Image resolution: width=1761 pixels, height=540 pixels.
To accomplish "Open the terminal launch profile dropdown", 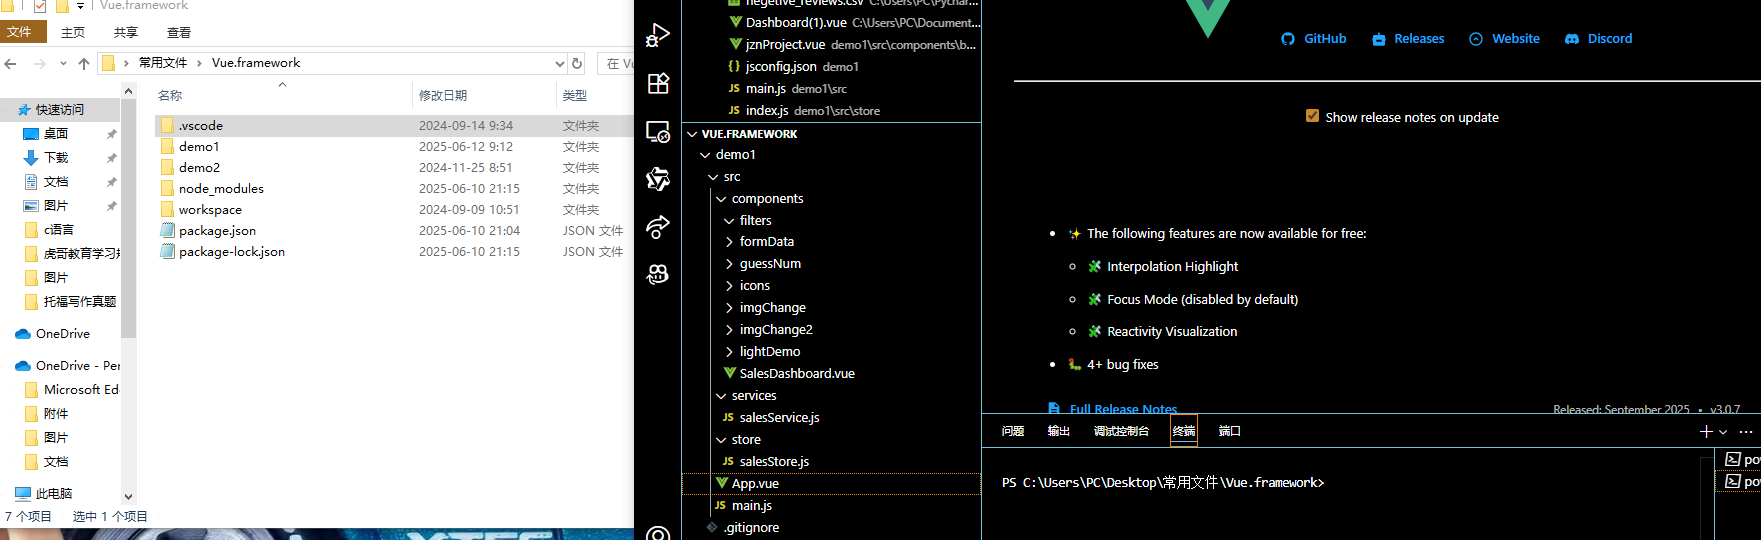I will (x=1723, y=432).
